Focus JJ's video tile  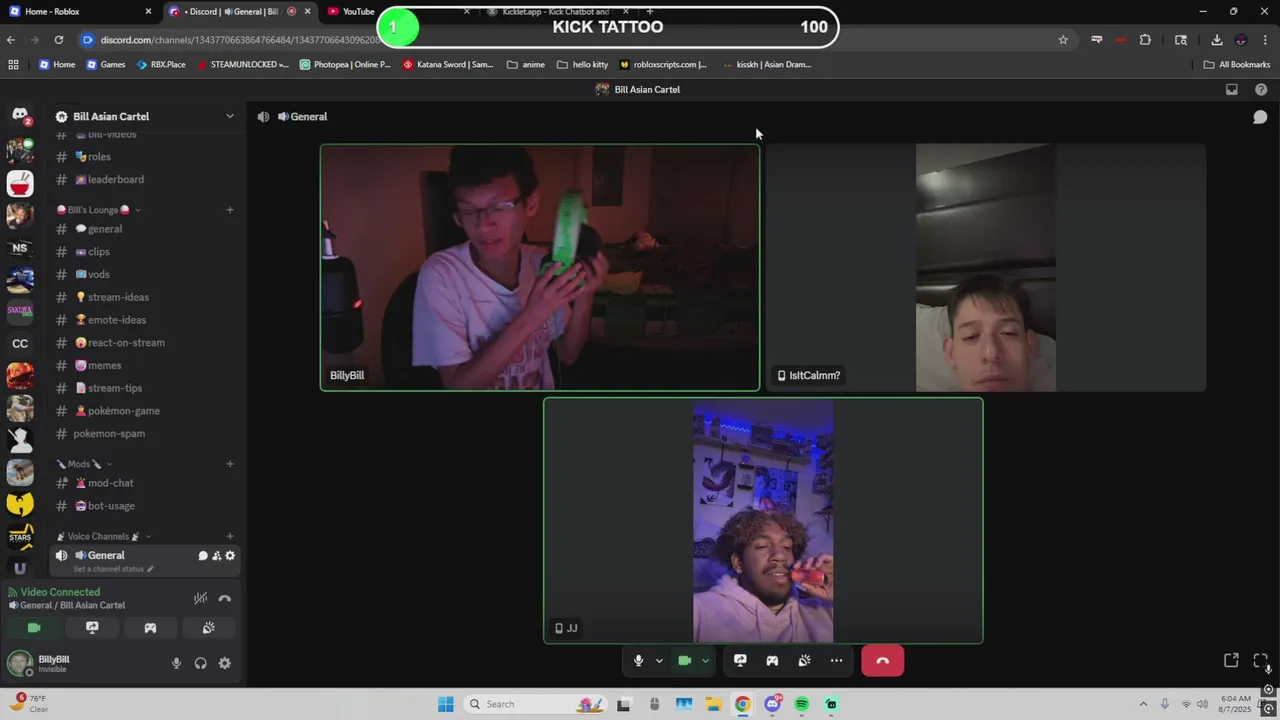tap(763, 521)
